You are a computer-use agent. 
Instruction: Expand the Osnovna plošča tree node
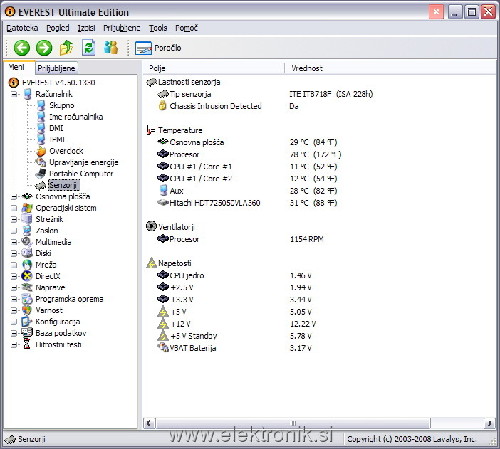point(14,197)
